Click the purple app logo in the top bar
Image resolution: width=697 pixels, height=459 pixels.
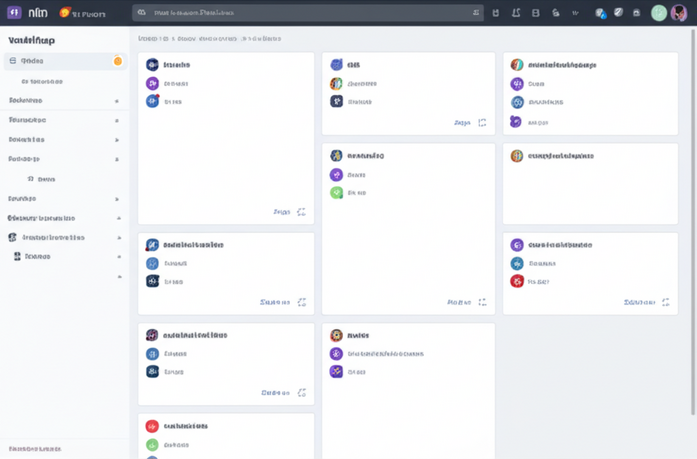click(14, 12)
